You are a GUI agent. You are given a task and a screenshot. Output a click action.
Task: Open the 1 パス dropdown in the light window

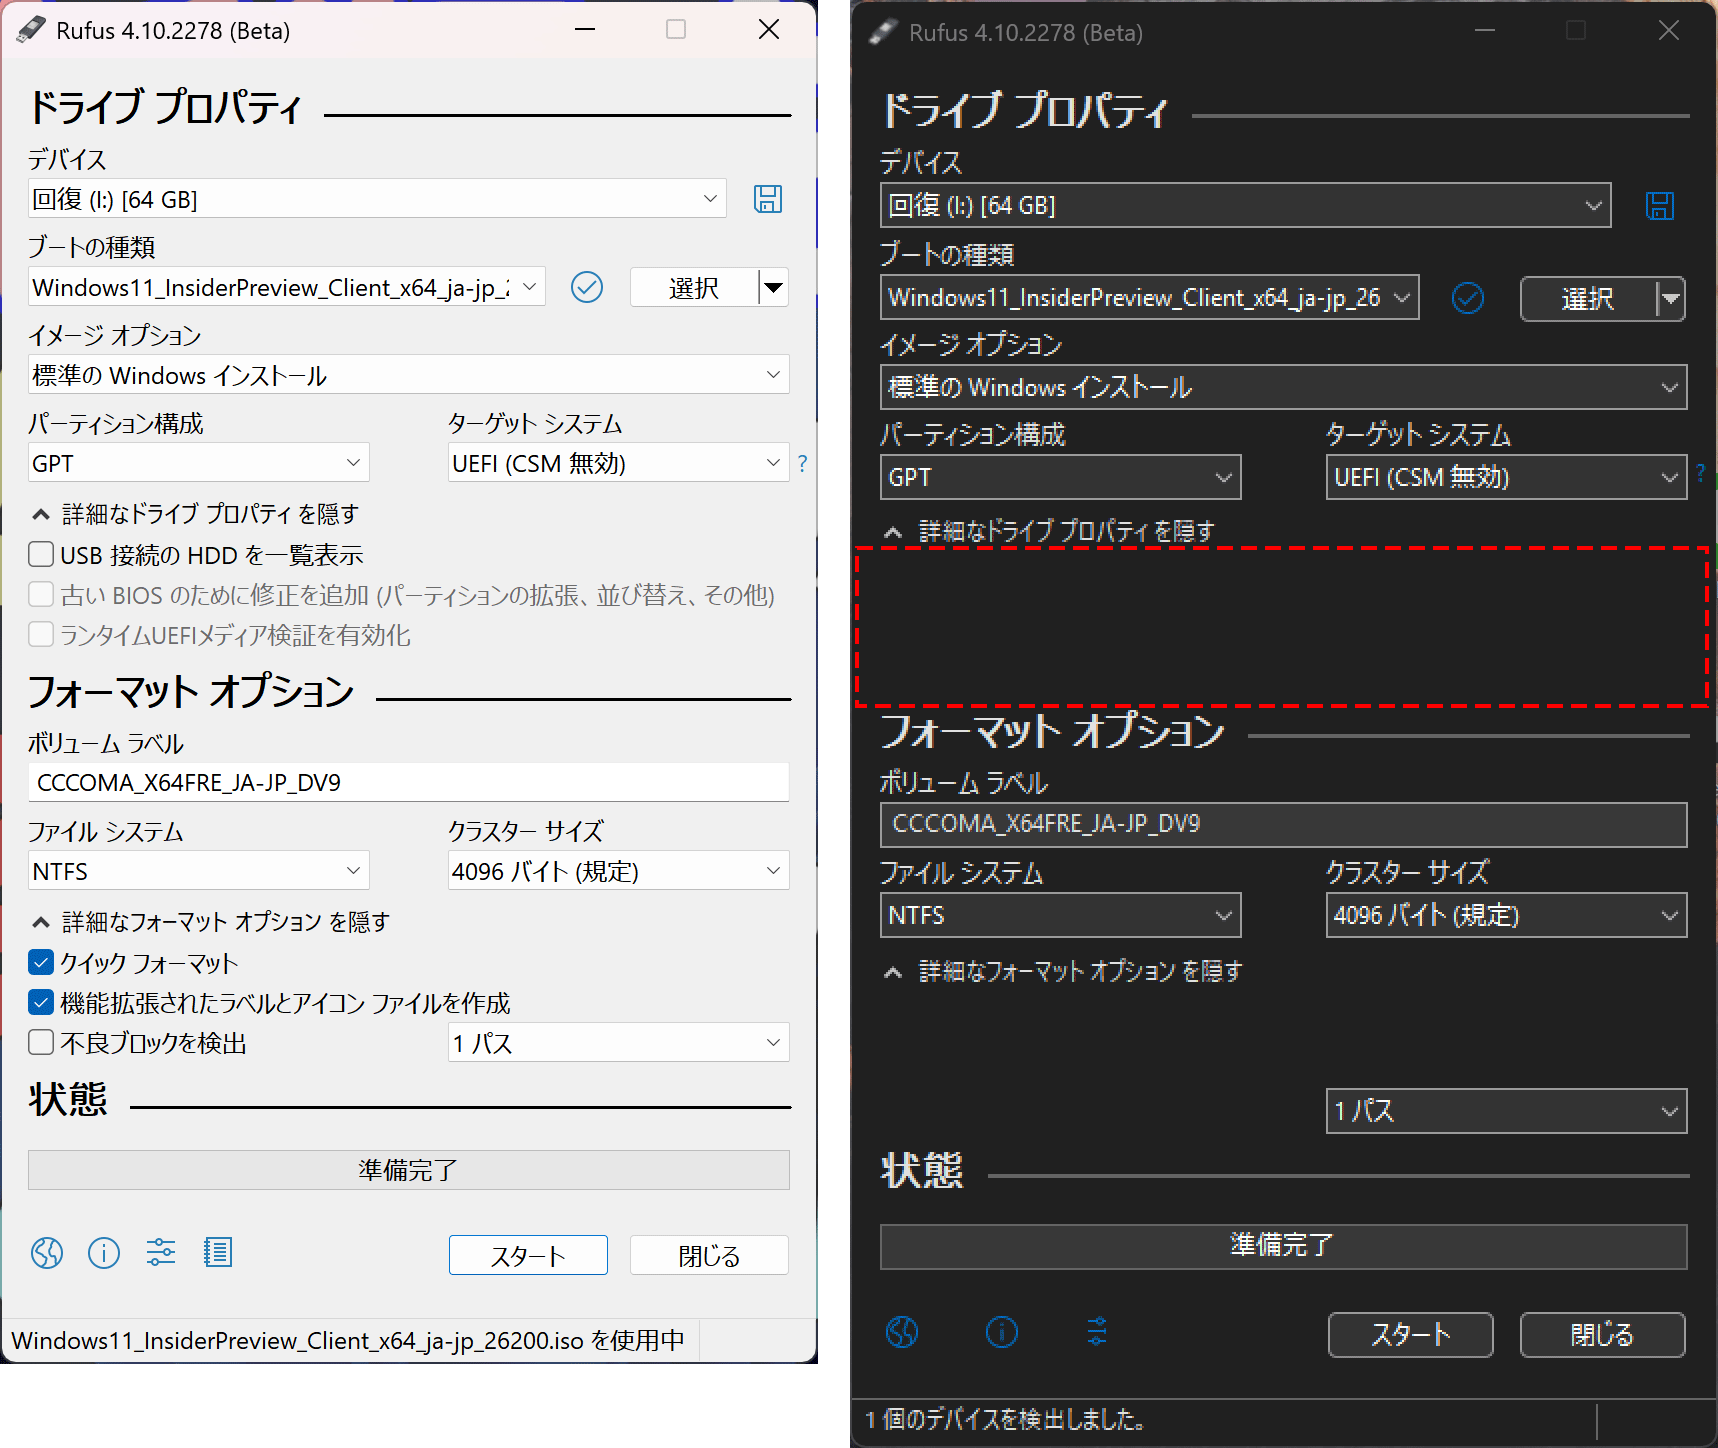point(619,1043)
